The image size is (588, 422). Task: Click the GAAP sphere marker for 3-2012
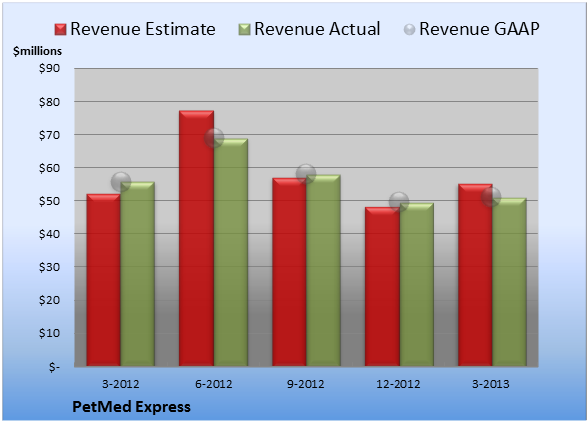(x=121, y=182)
